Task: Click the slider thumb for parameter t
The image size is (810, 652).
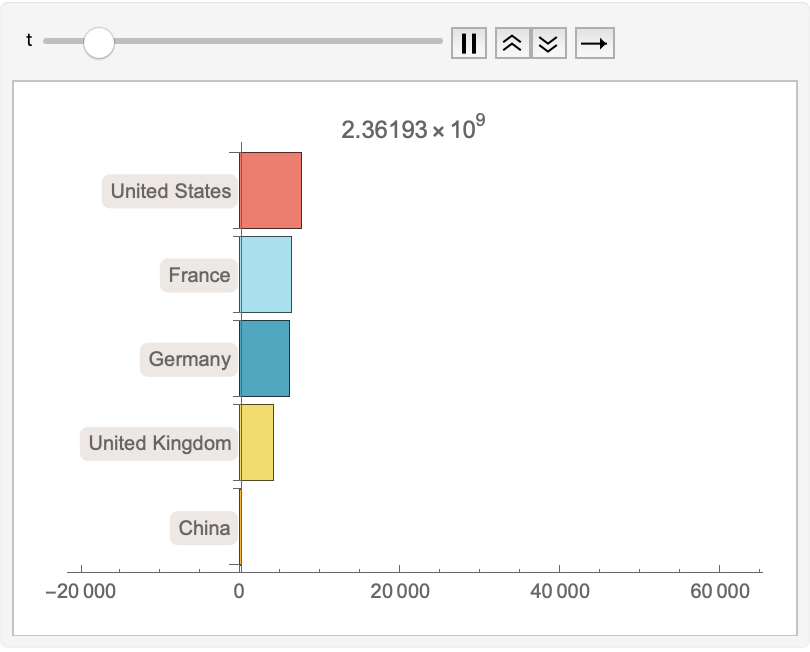Action: click(99, 42)
